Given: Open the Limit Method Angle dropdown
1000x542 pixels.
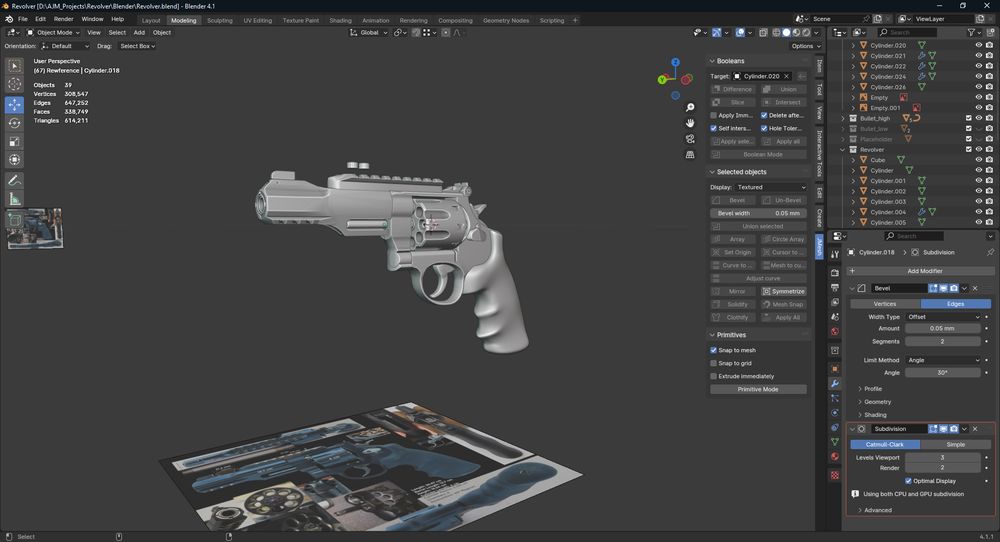Looking at the screenshot, I should point(943,360).
